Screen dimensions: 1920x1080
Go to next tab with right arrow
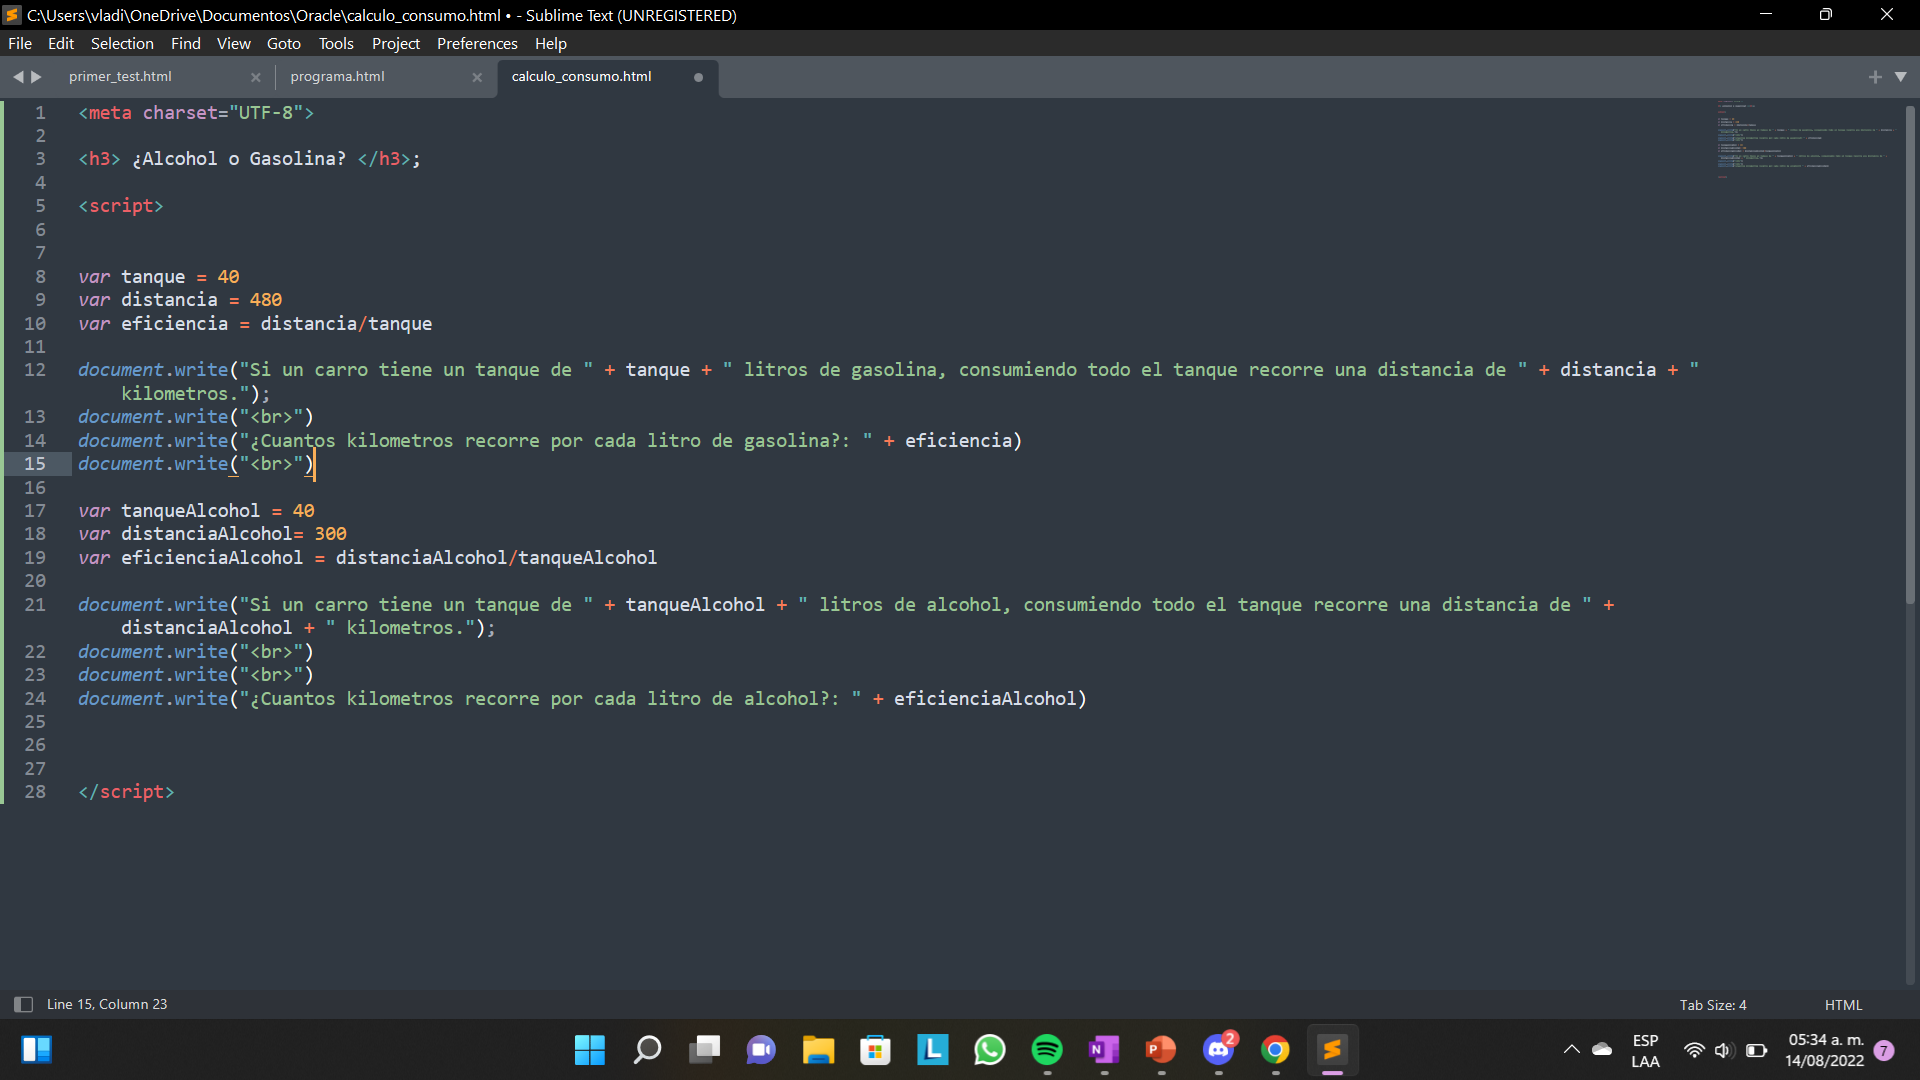[x=37, y=76]
